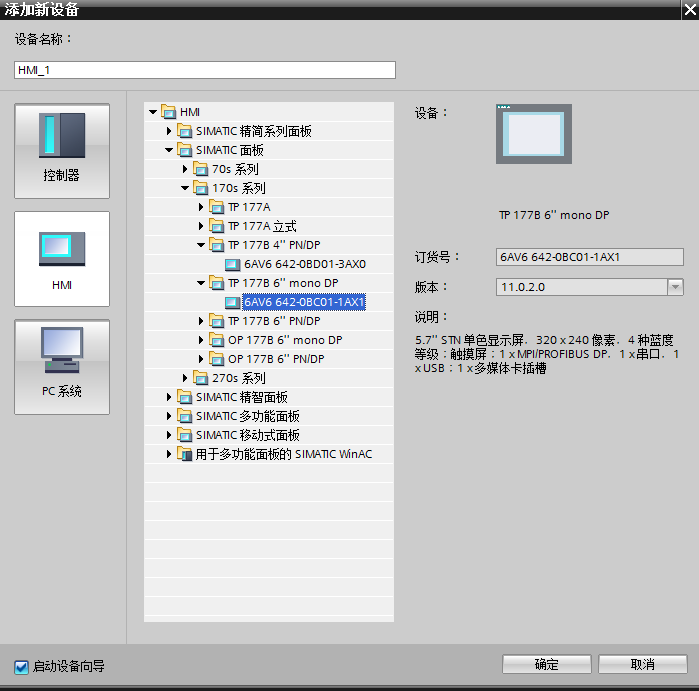699x691 pixels.
Task: Click folder icon of TP 177B 4'' PN/DP
Action: (217, 245)
